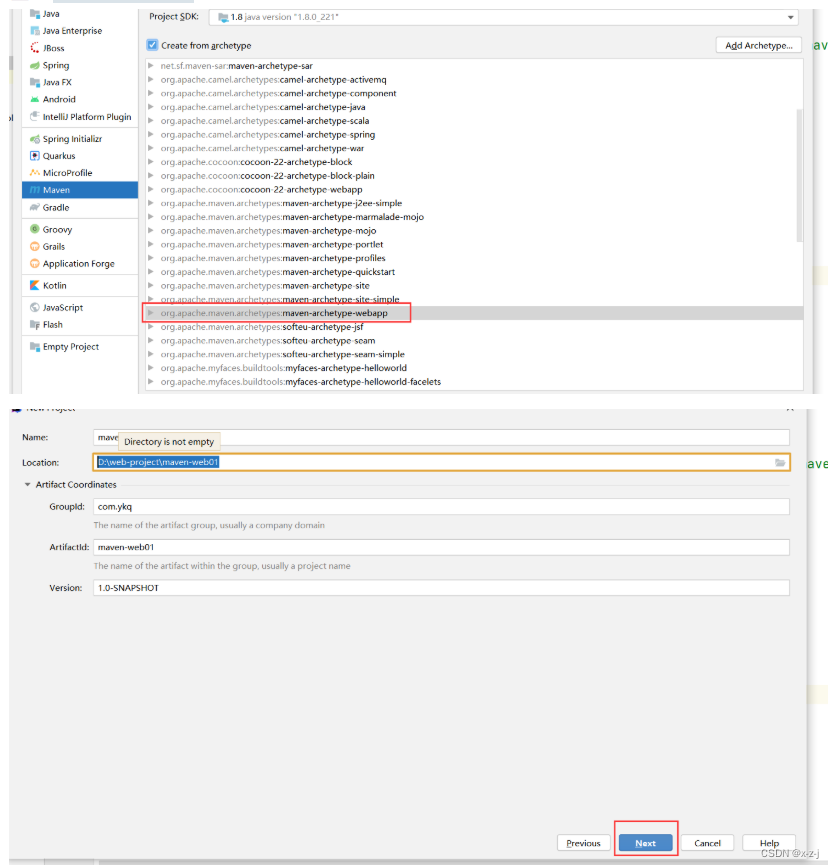Edit the ArtifactId field maven-web01
This screenshot has height=868, width=834.
[x=441, y=547]
